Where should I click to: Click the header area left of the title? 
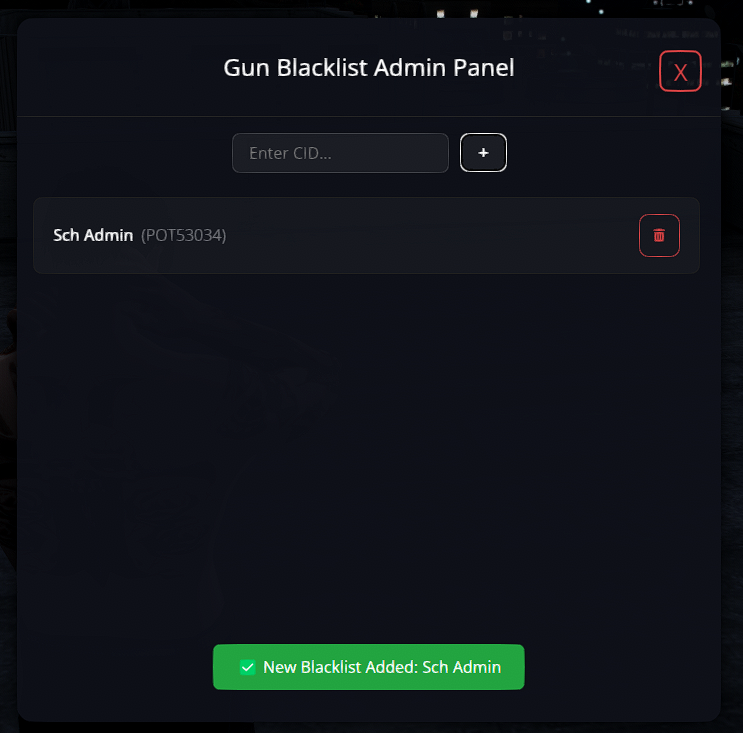click(118, 68)
